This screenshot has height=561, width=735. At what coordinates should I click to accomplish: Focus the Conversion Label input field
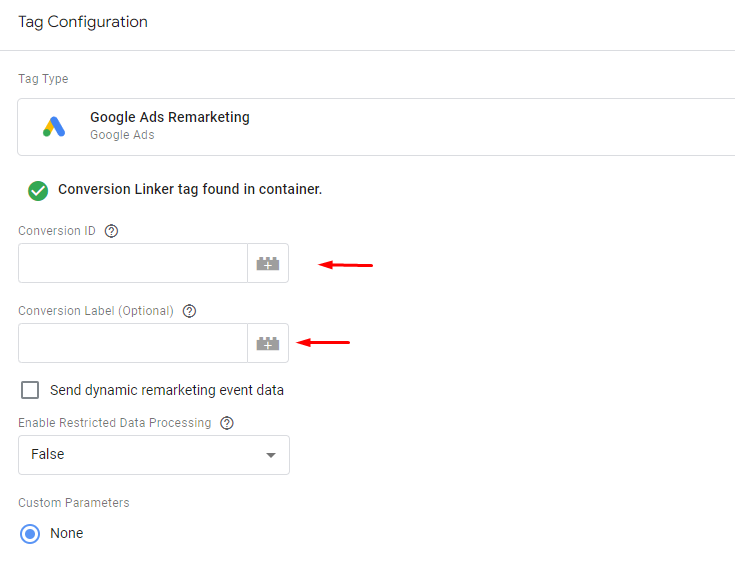pyautogui.click(x=133, y=343)
